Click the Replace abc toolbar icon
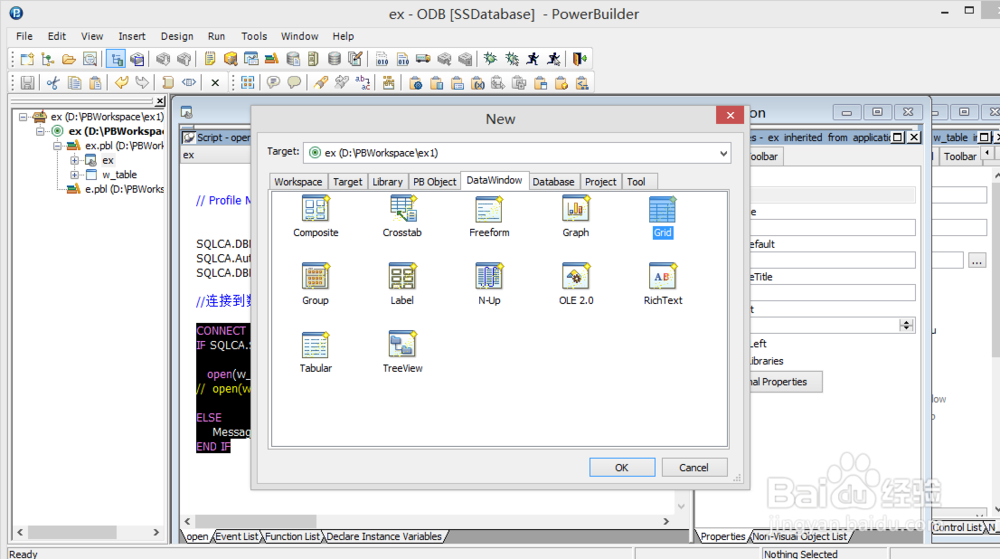This screenshot has height=559, width=1000. pyautogui.click(x=363, y=83)
